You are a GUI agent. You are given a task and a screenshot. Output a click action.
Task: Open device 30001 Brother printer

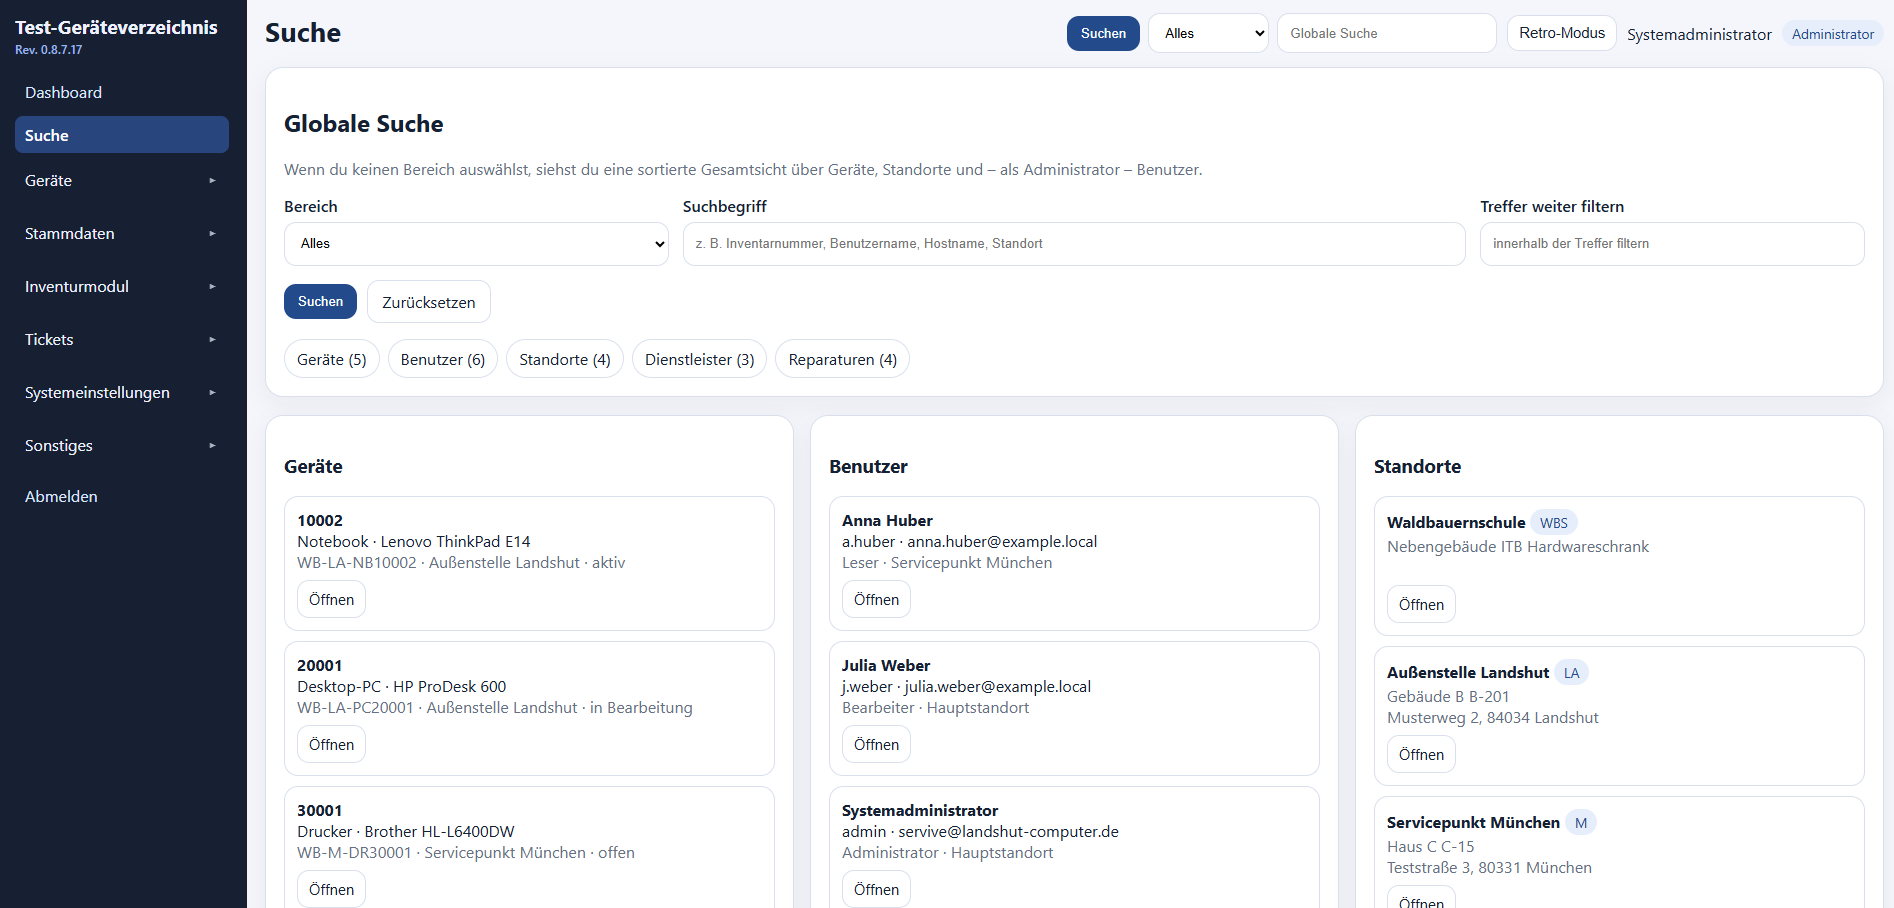click(331, 890)
